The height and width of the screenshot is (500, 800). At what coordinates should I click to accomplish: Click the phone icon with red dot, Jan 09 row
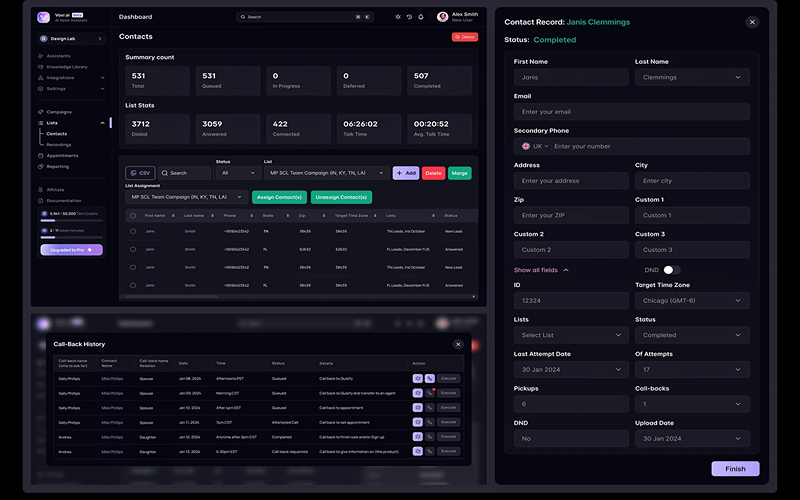tap(430, 393)
